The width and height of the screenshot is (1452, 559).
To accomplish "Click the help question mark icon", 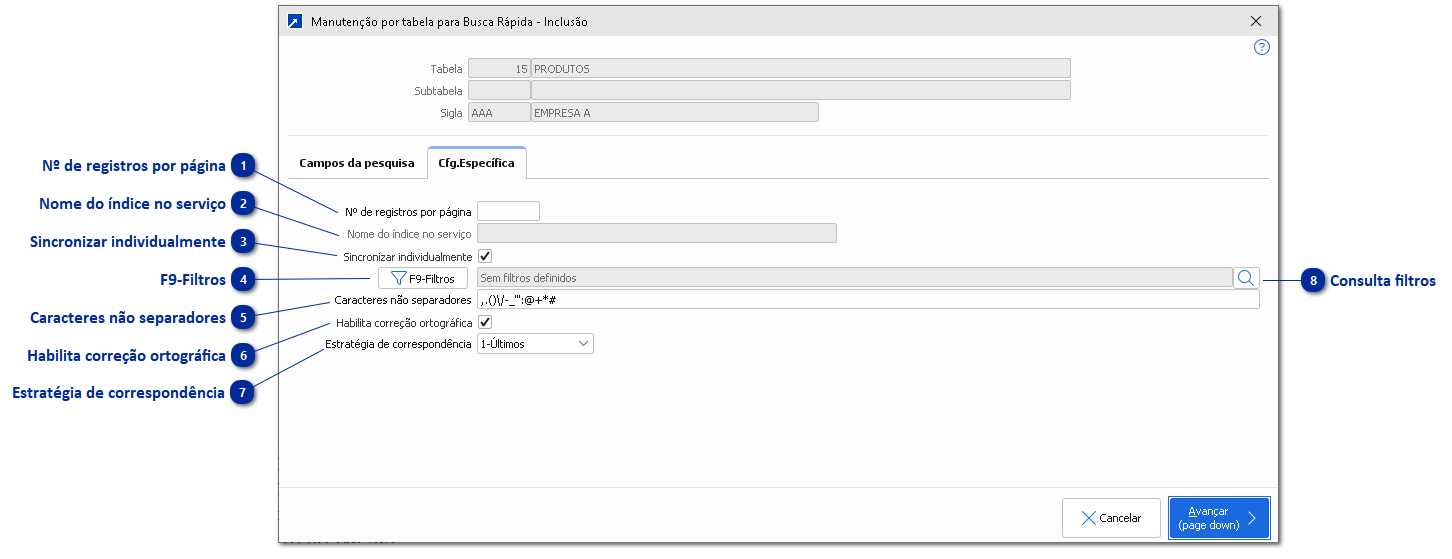I will tap(1261, 47).
